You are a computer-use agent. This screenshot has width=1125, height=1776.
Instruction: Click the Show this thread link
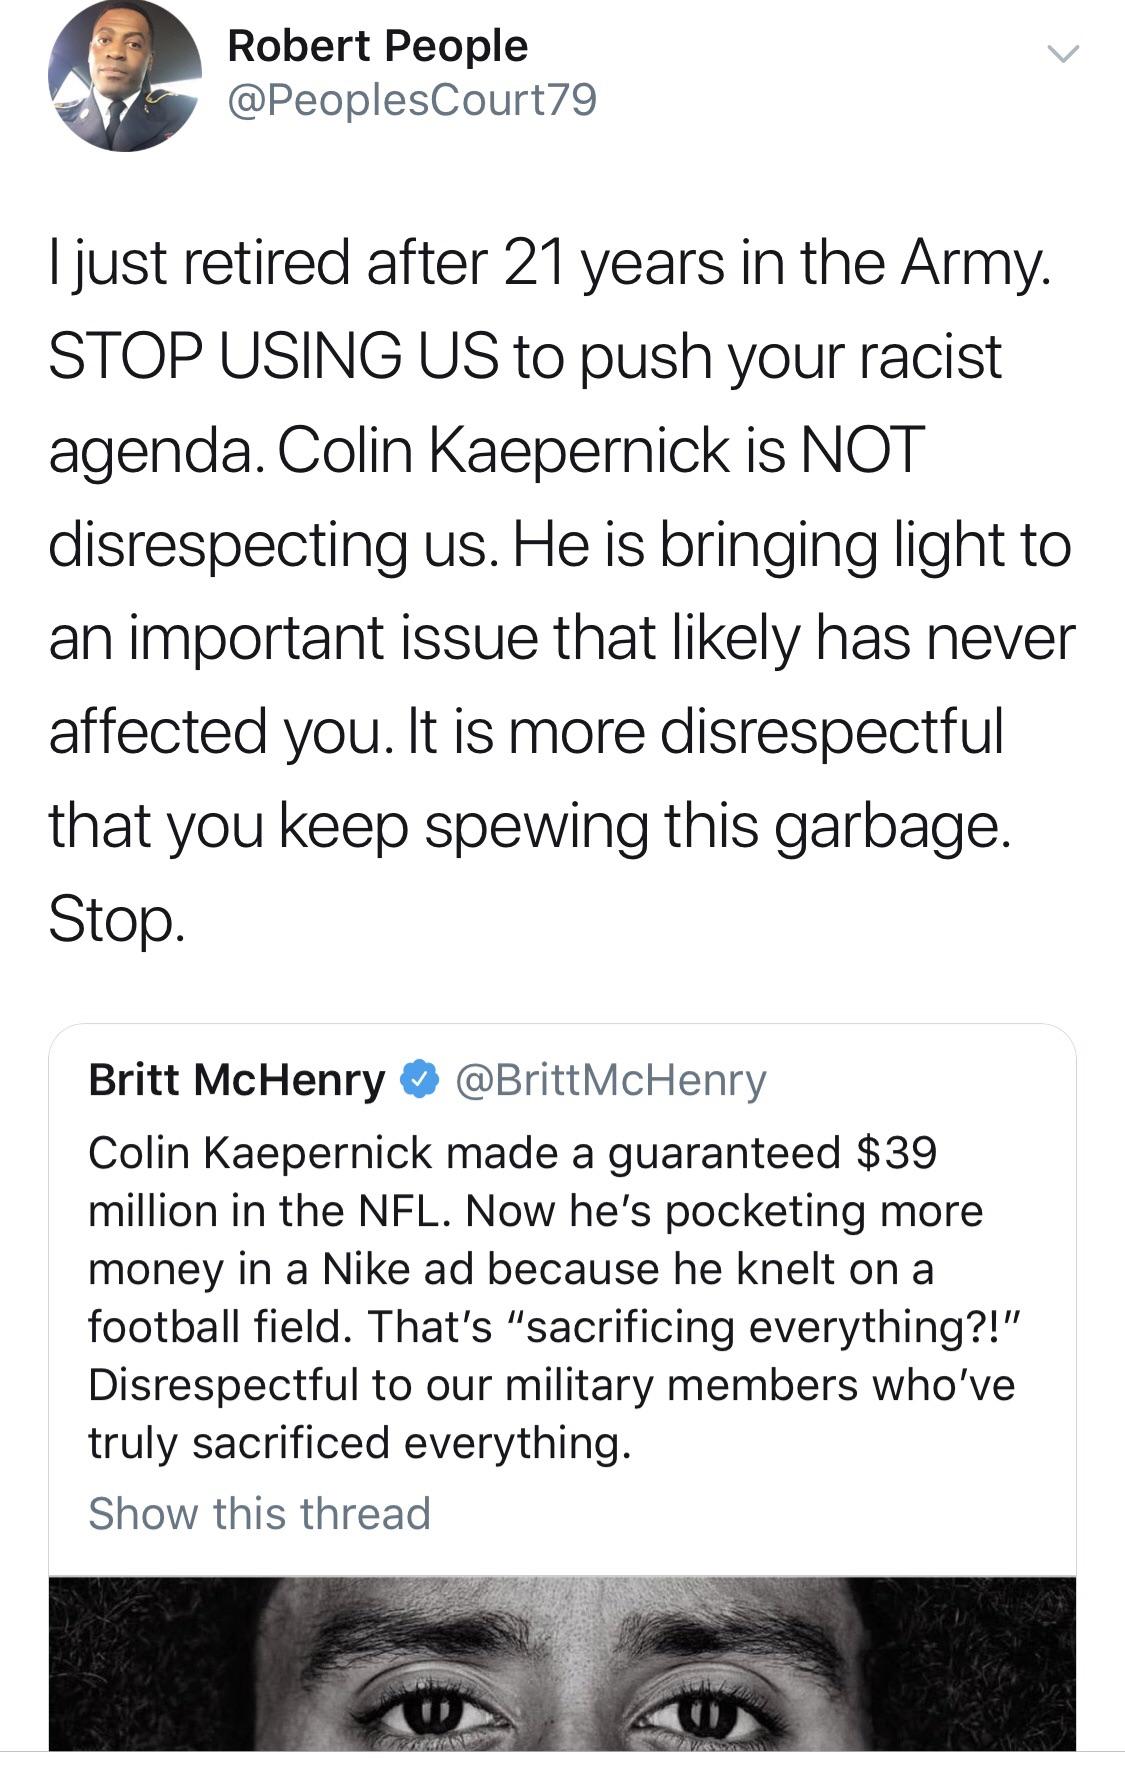pos(259,1512)
